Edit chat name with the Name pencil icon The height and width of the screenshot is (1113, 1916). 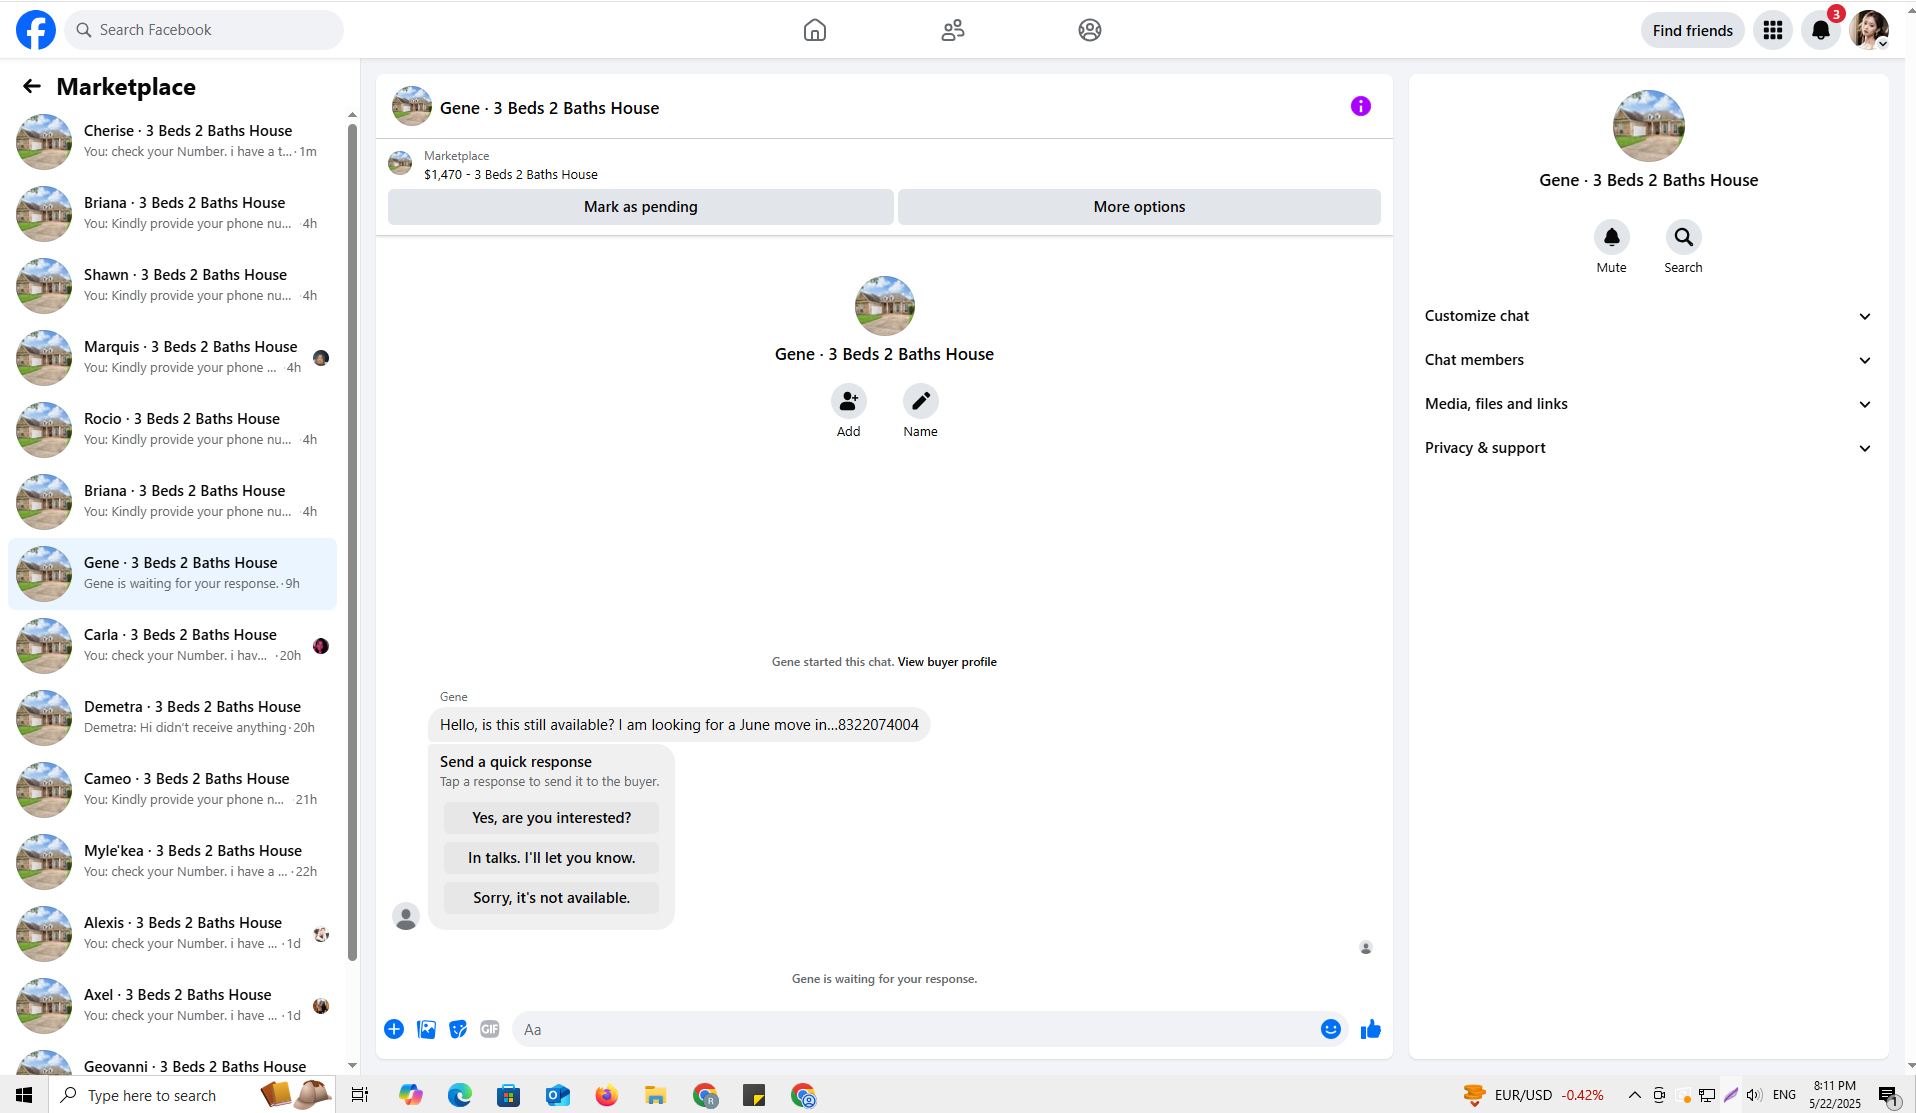pos(921,401)
